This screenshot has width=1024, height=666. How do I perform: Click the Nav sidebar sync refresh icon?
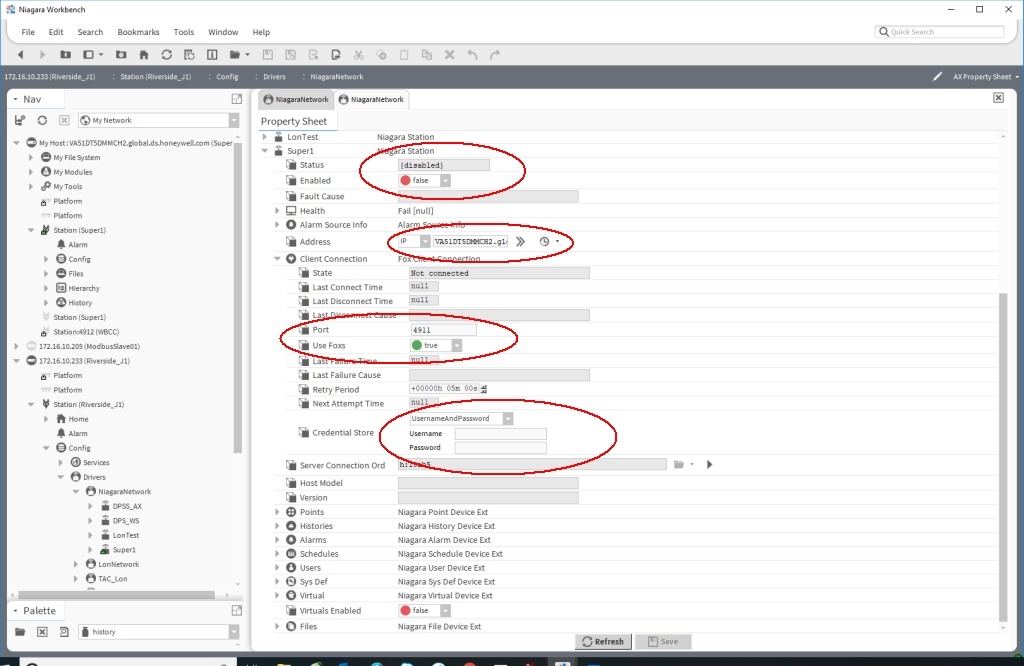42,120
